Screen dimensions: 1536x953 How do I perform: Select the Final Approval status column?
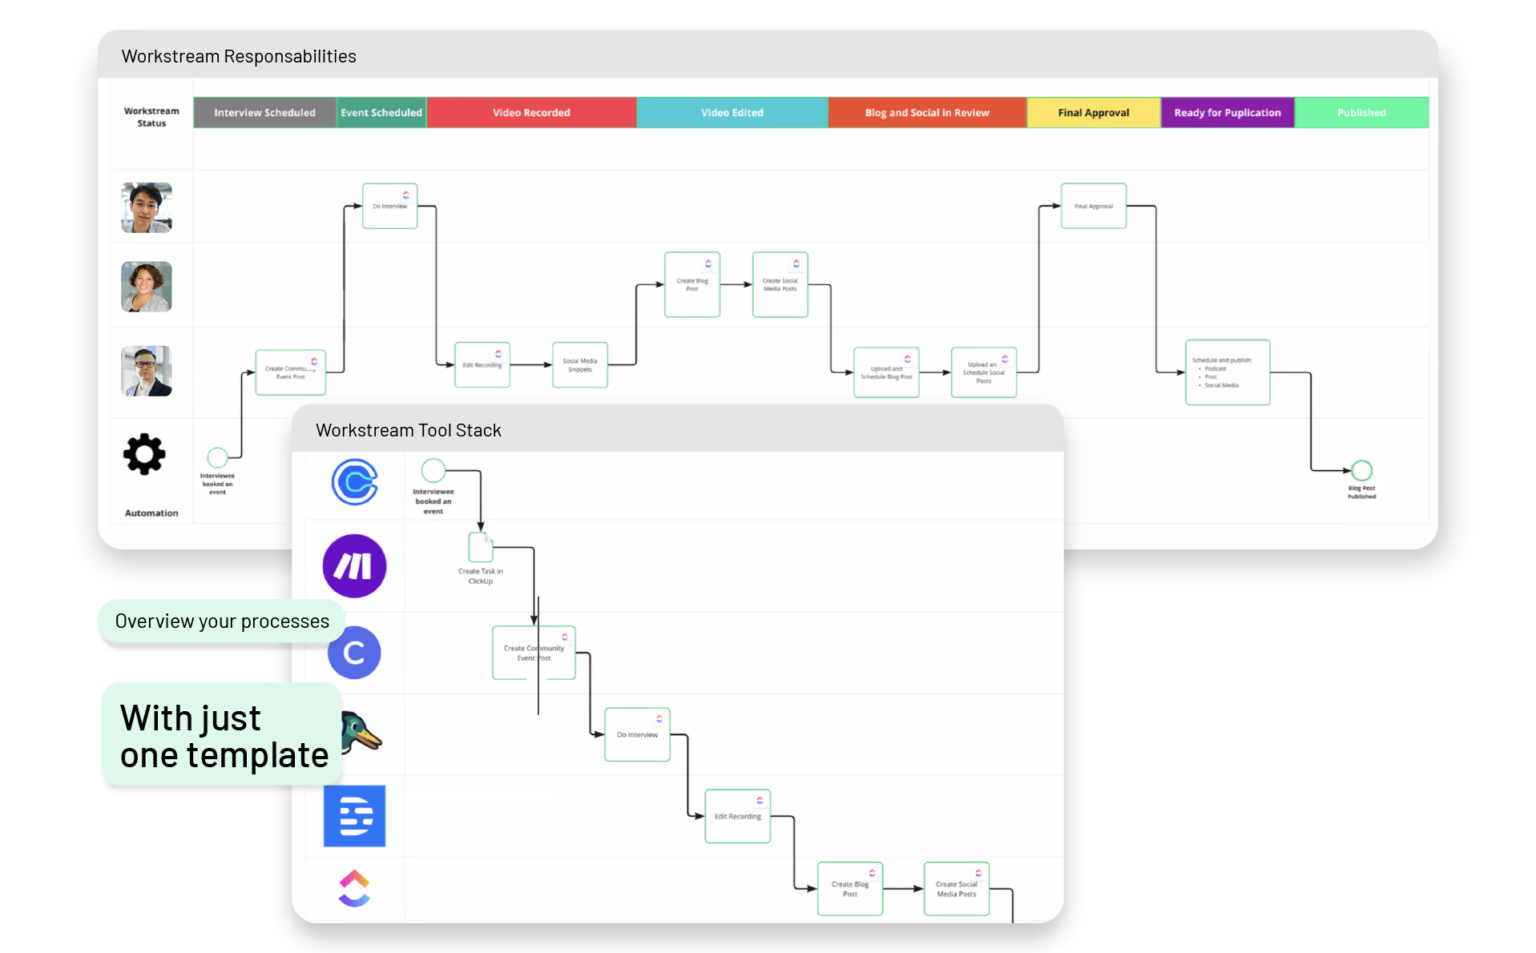coord(1094,113)
